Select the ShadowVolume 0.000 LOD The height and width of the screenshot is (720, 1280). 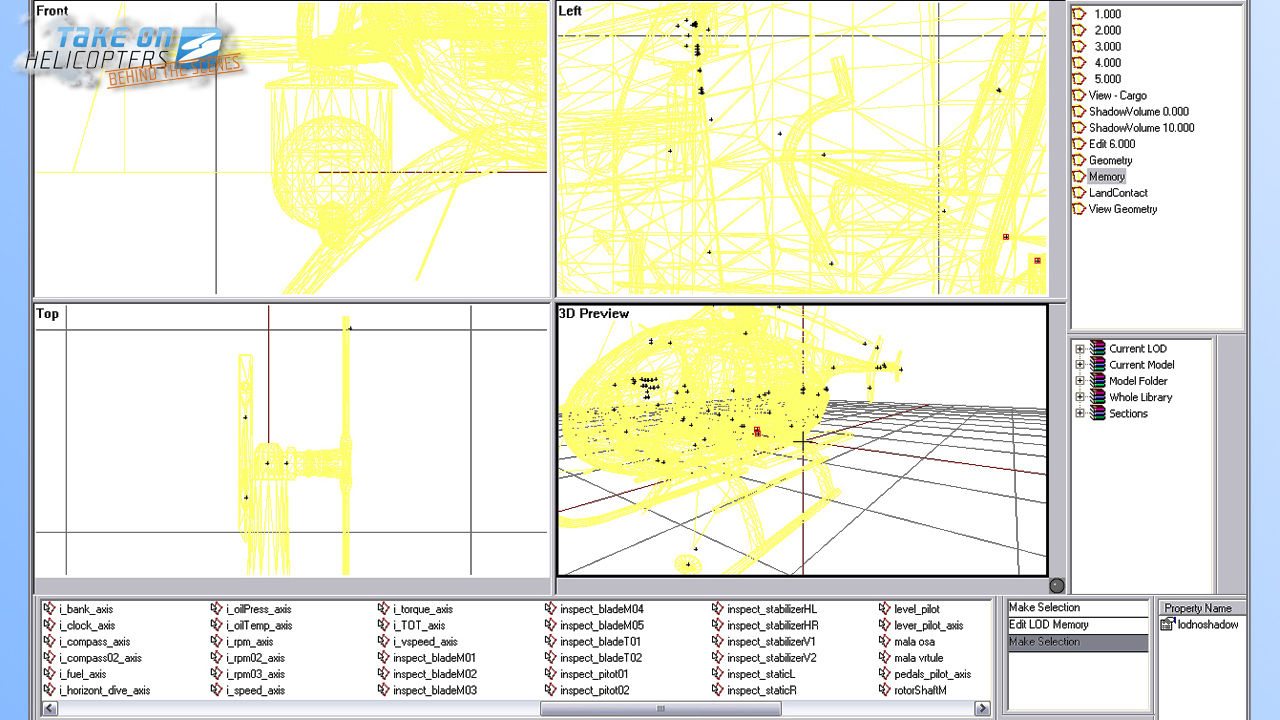(1139, 112)
